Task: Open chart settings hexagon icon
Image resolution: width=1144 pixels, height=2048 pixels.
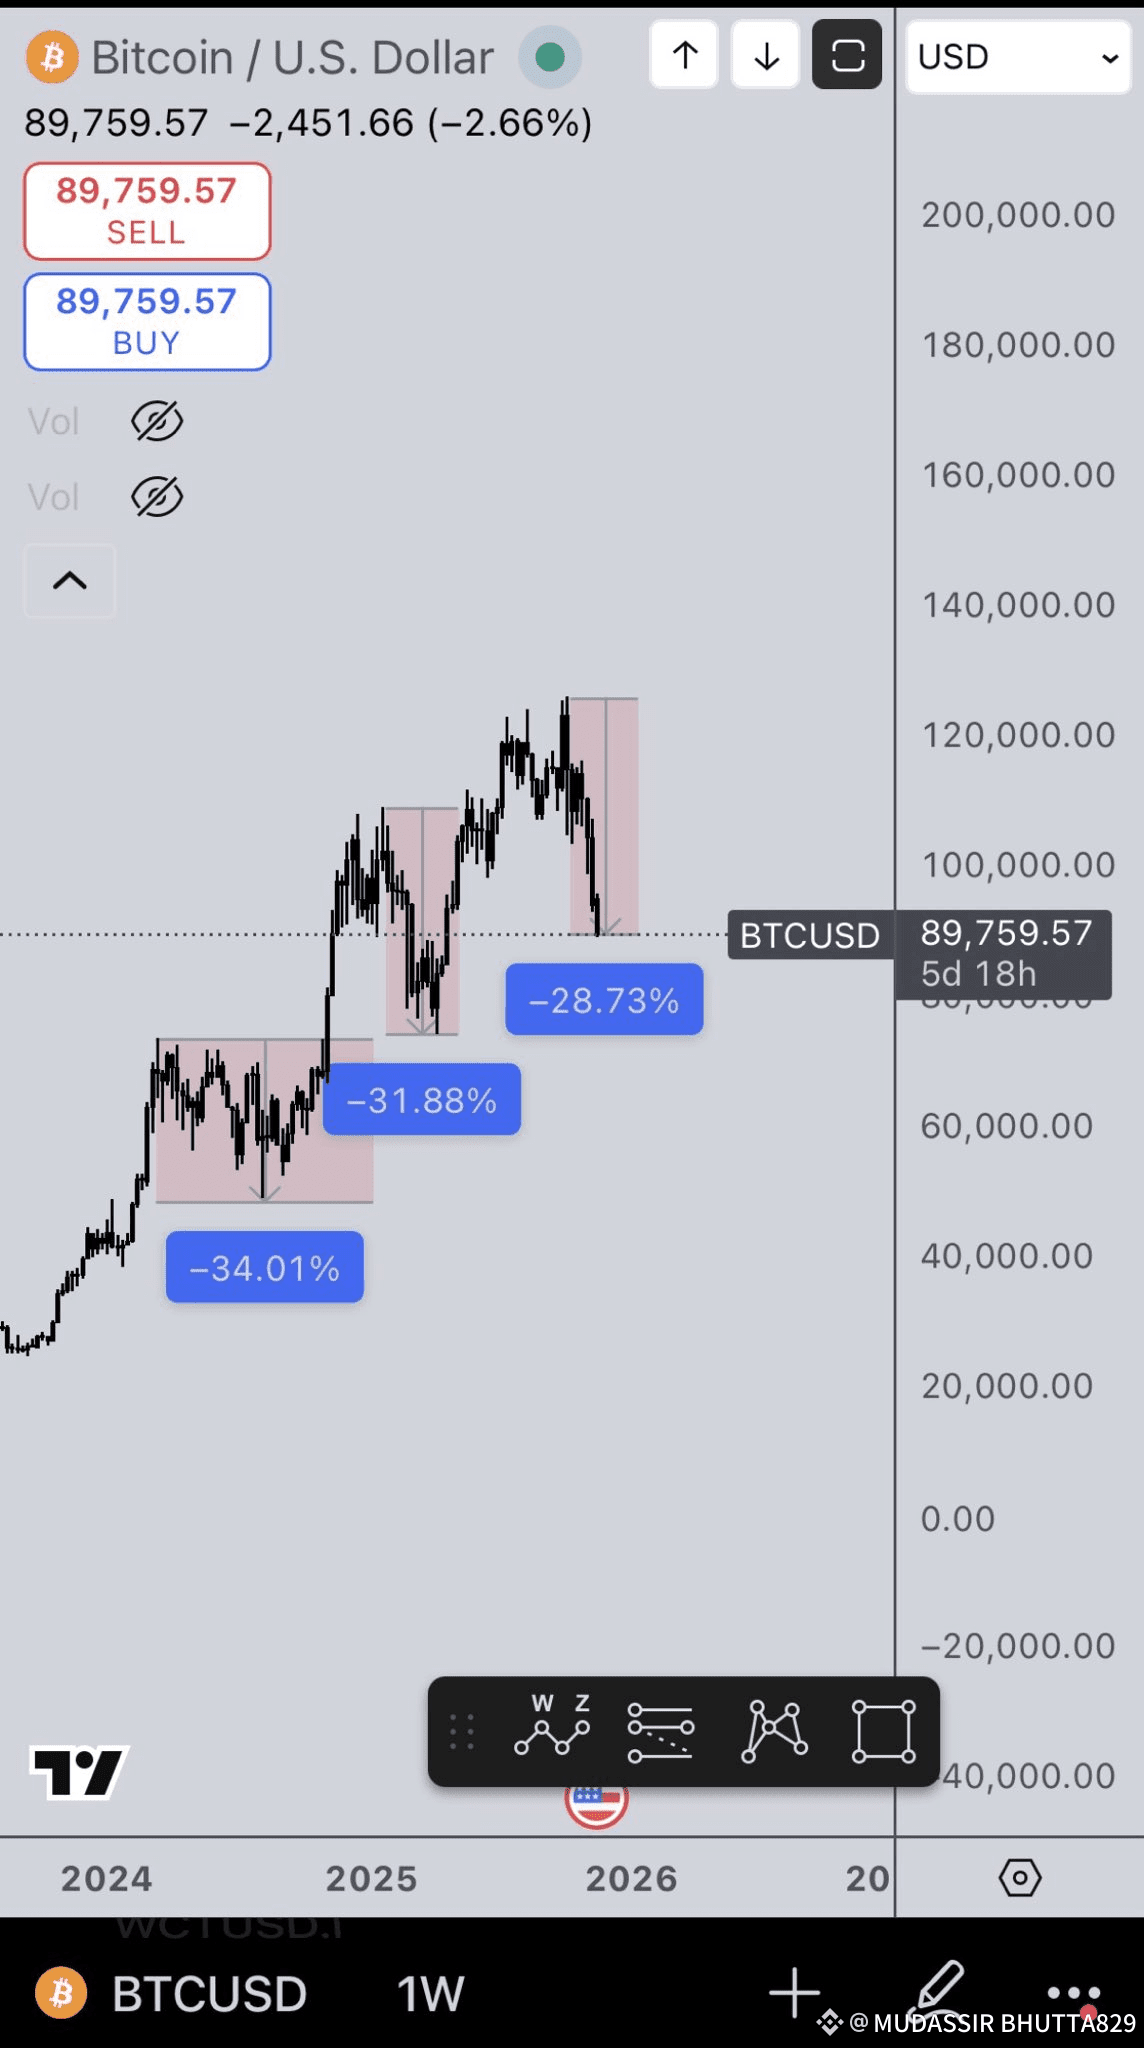Action: pyautogui.click(x=1020, y=1878)
